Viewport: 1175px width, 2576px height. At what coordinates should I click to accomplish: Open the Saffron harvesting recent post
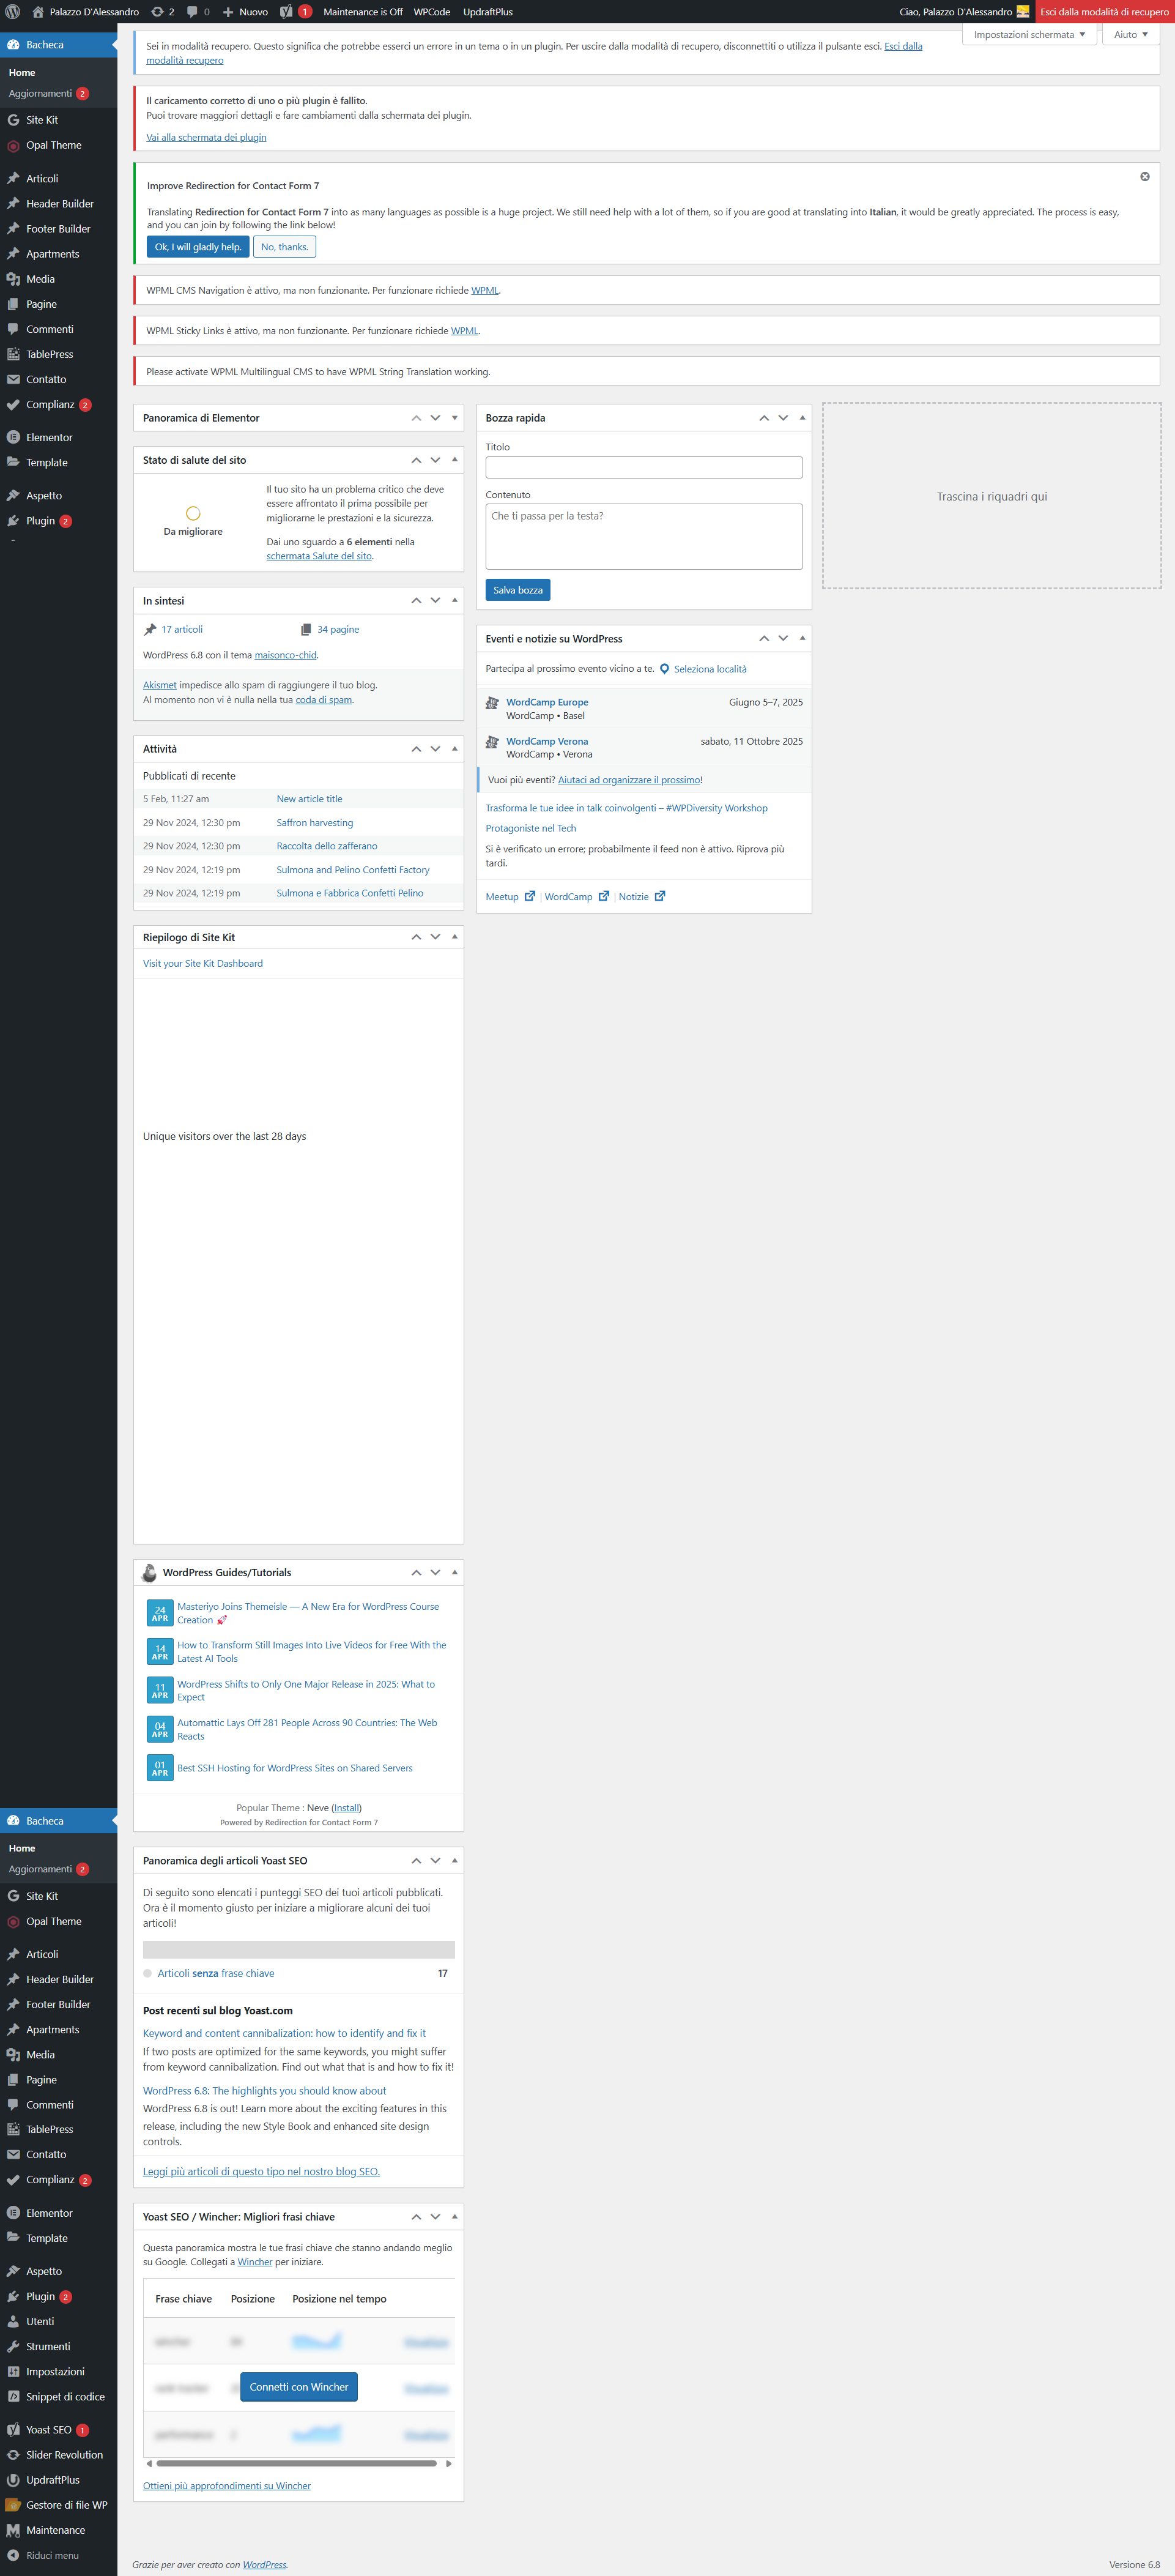(x=315, y=823)
